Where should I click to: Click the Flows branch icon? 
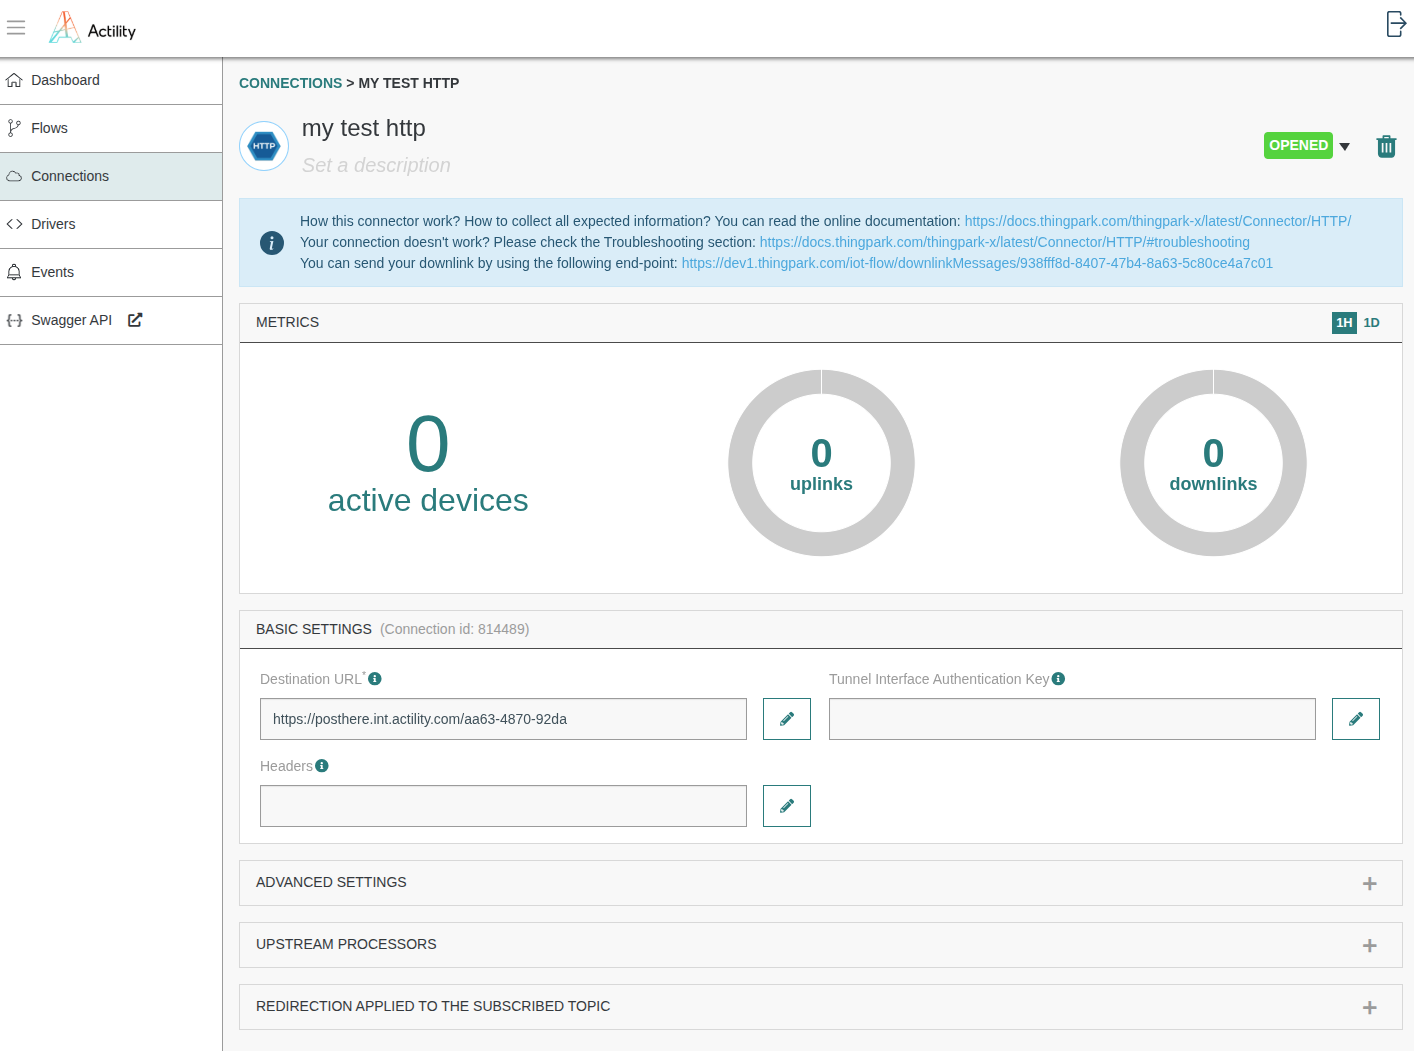pos(14,128)
